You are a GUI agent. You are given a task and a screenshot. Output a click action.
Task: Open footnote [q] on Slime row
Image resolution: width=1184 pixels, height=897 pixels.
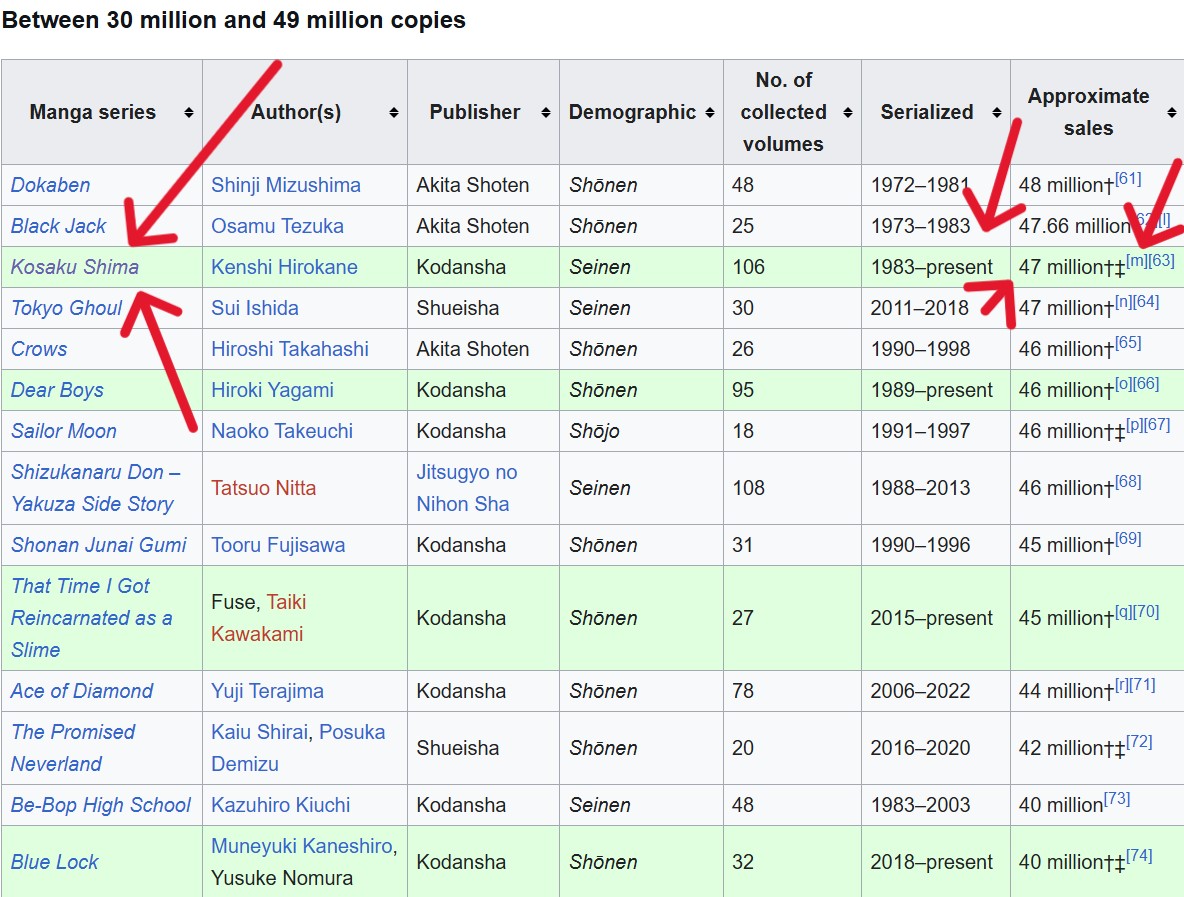pyautogui.click(x=1124, y=612)
